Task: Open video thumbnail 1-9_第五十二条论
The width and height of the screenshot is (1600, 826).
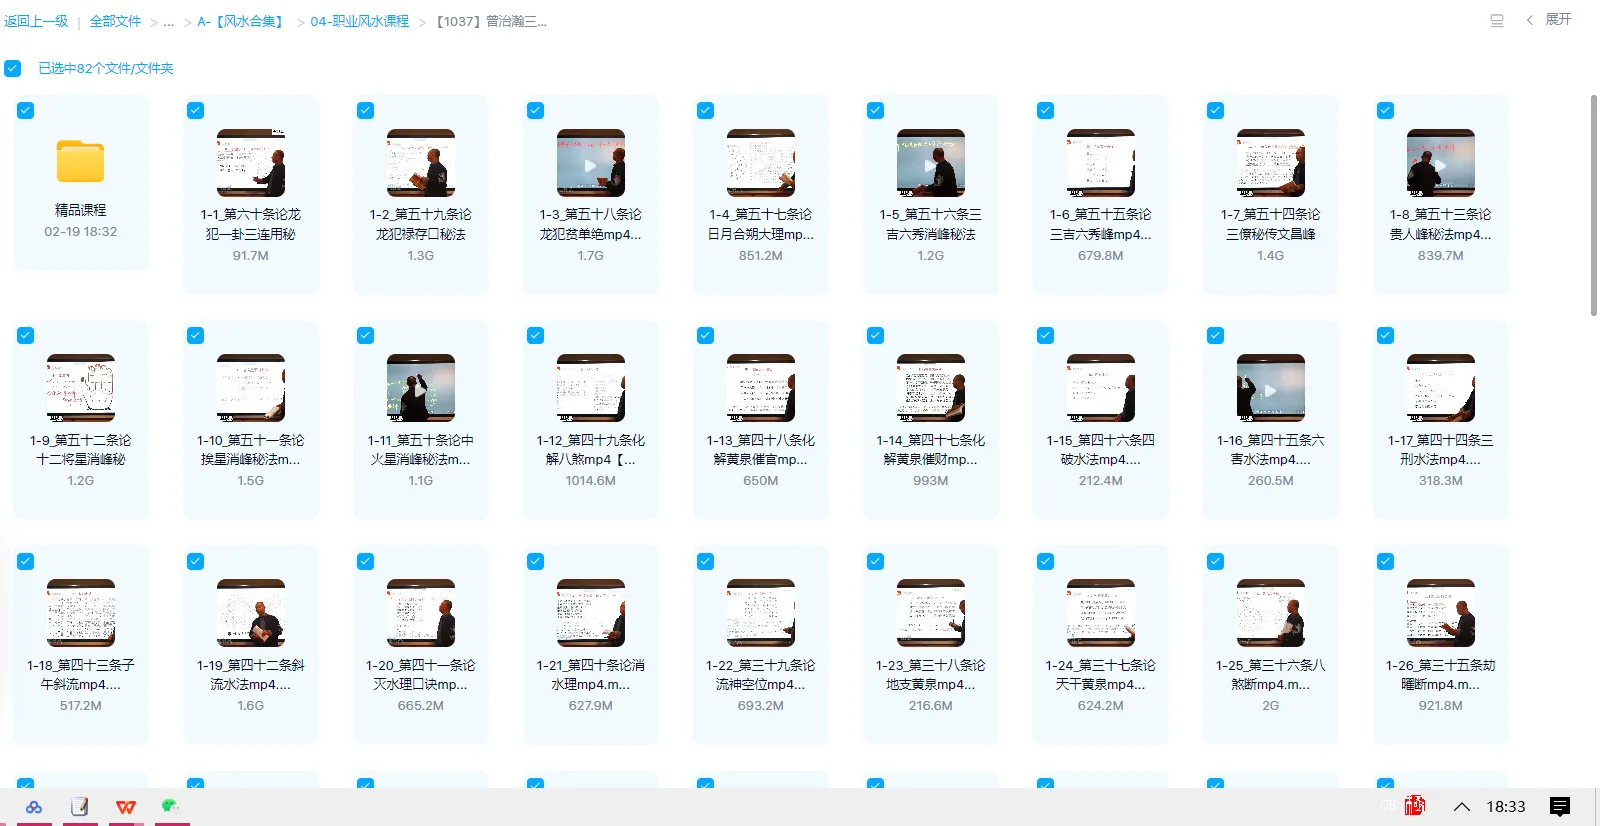Action: 81,388
